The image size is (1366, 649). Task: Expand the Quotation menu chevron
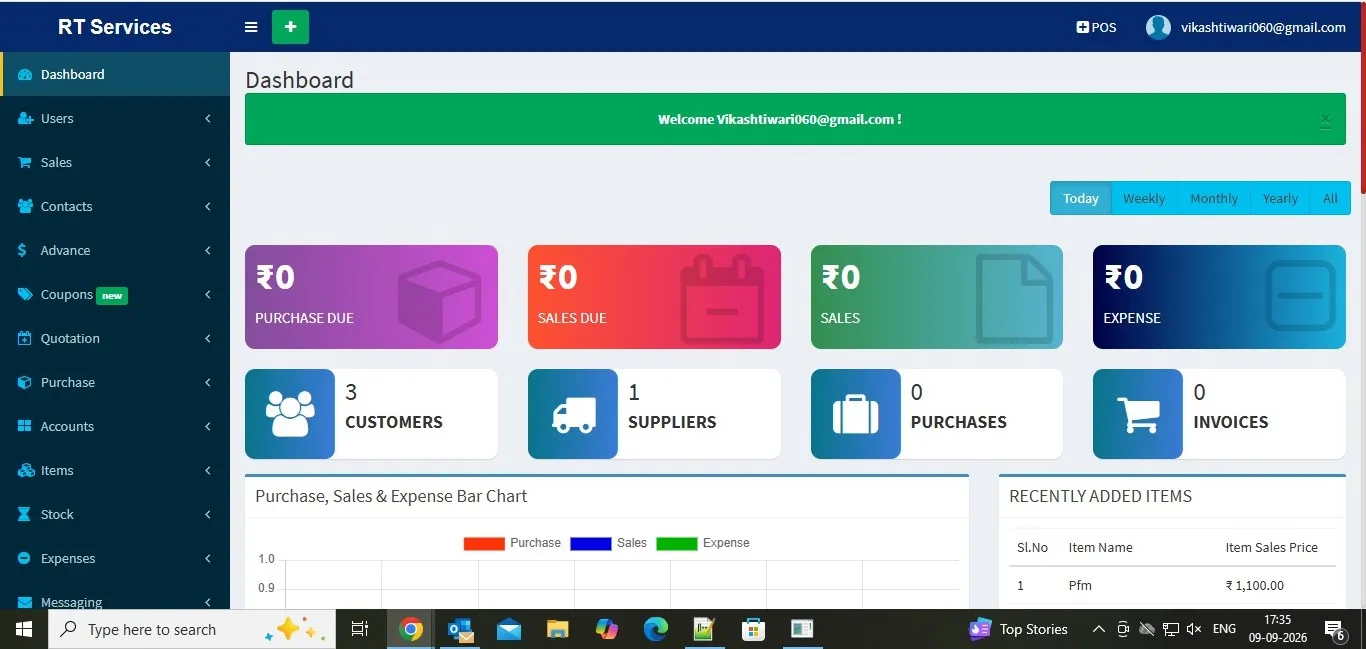(x=208, y=339)
